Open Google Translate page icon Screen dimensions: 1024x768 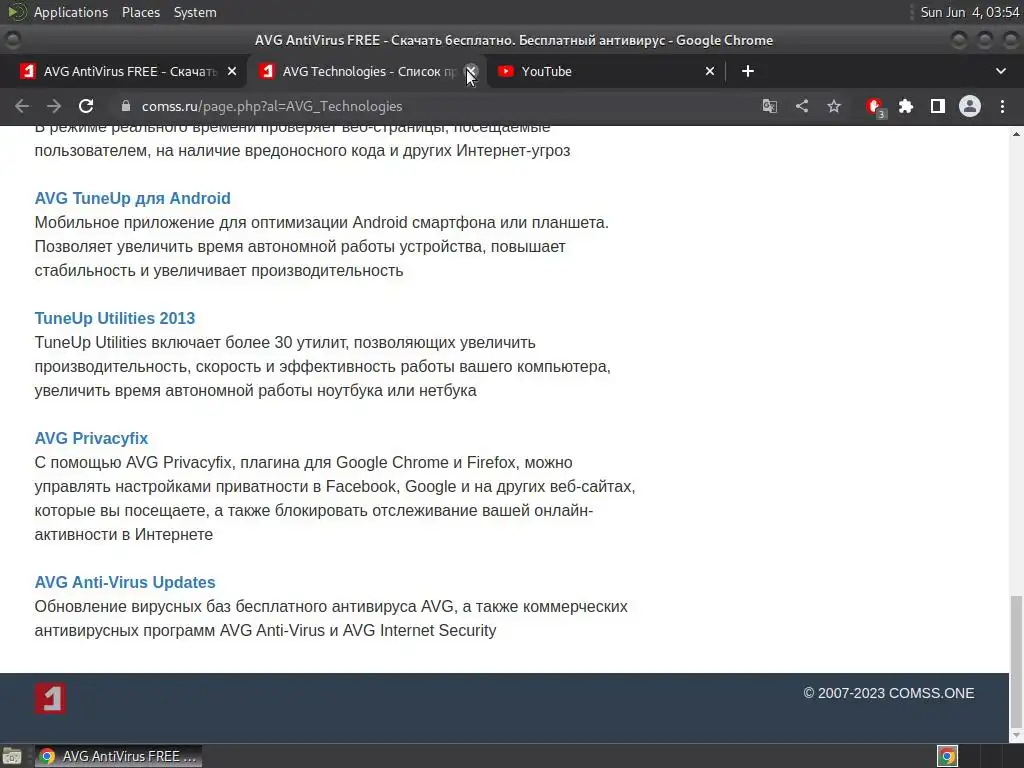click(x=769, y=106)
